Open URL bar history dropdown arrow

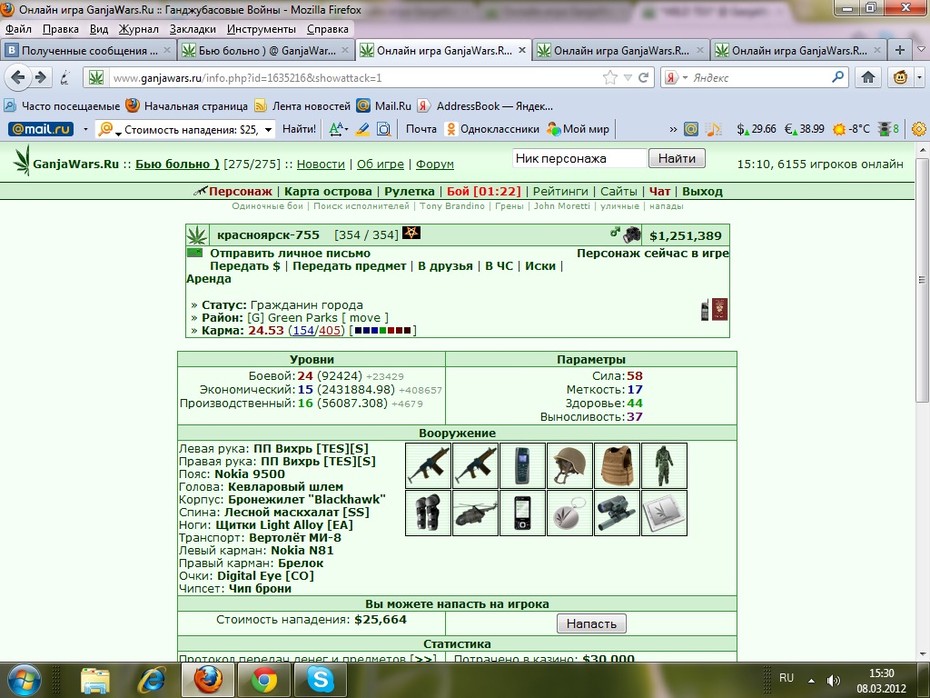pos(628,78)
